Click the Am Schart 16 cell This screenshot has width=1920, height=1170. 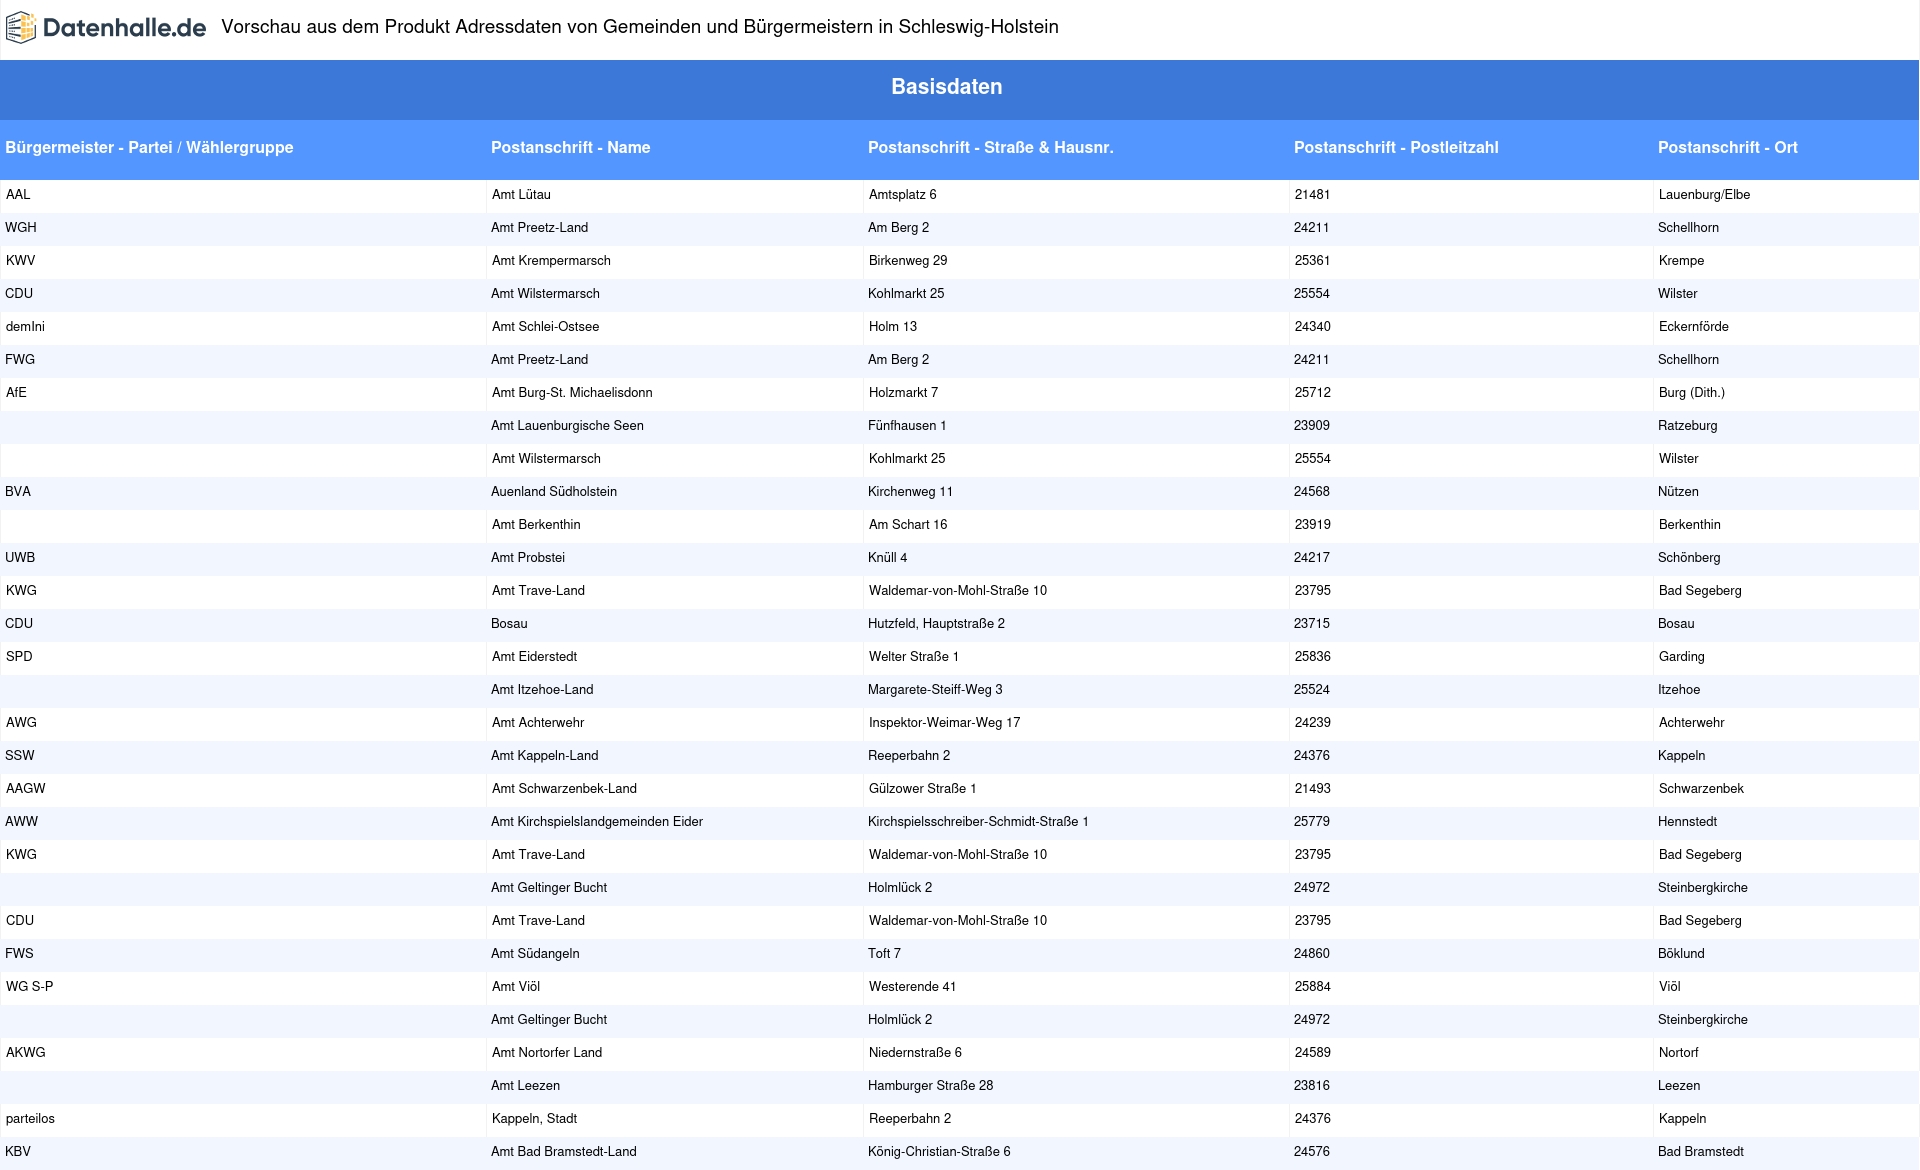tap(908, 525)
